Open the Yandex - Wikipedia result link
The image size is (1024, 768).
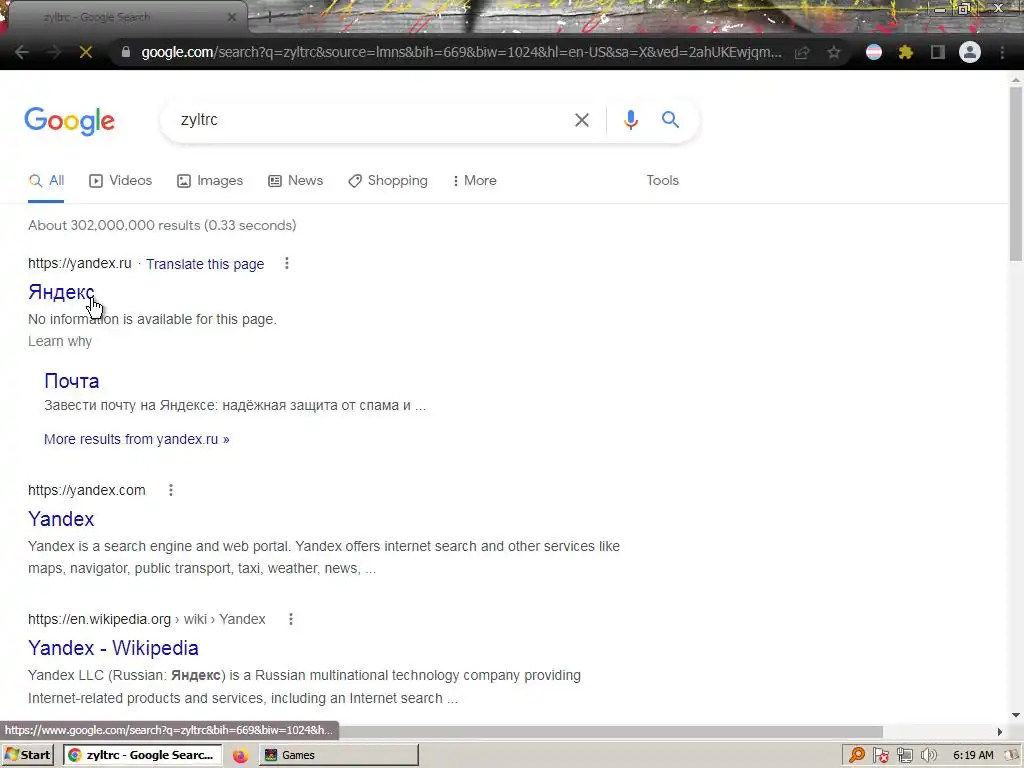[114, 648]
